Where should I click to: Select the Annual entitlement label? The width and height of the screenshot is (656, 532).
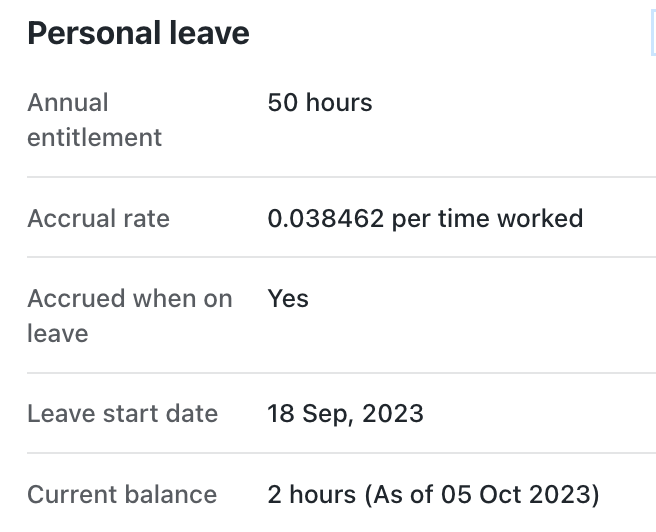coord(95,120)
